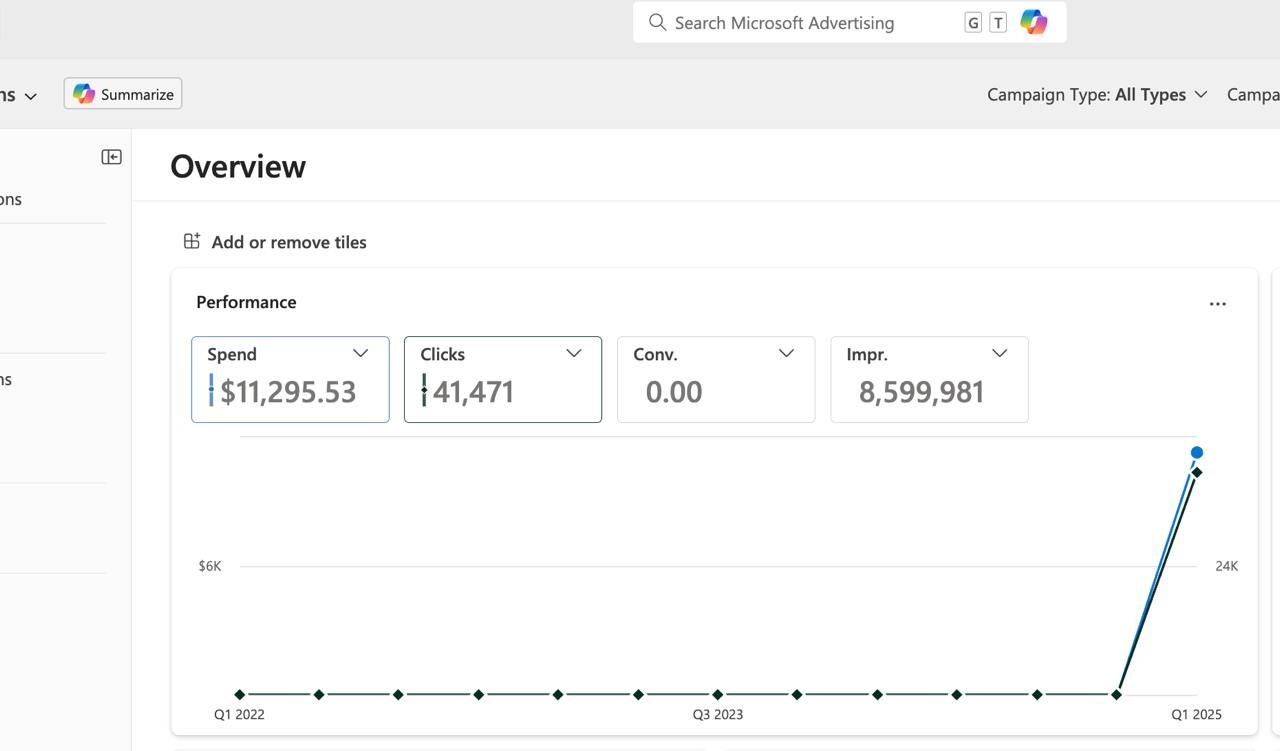The height and width of the screenshot is (751, 1280).
Task: Focus the Search Microsoft Advertising field
Action: tap(850, 22)
